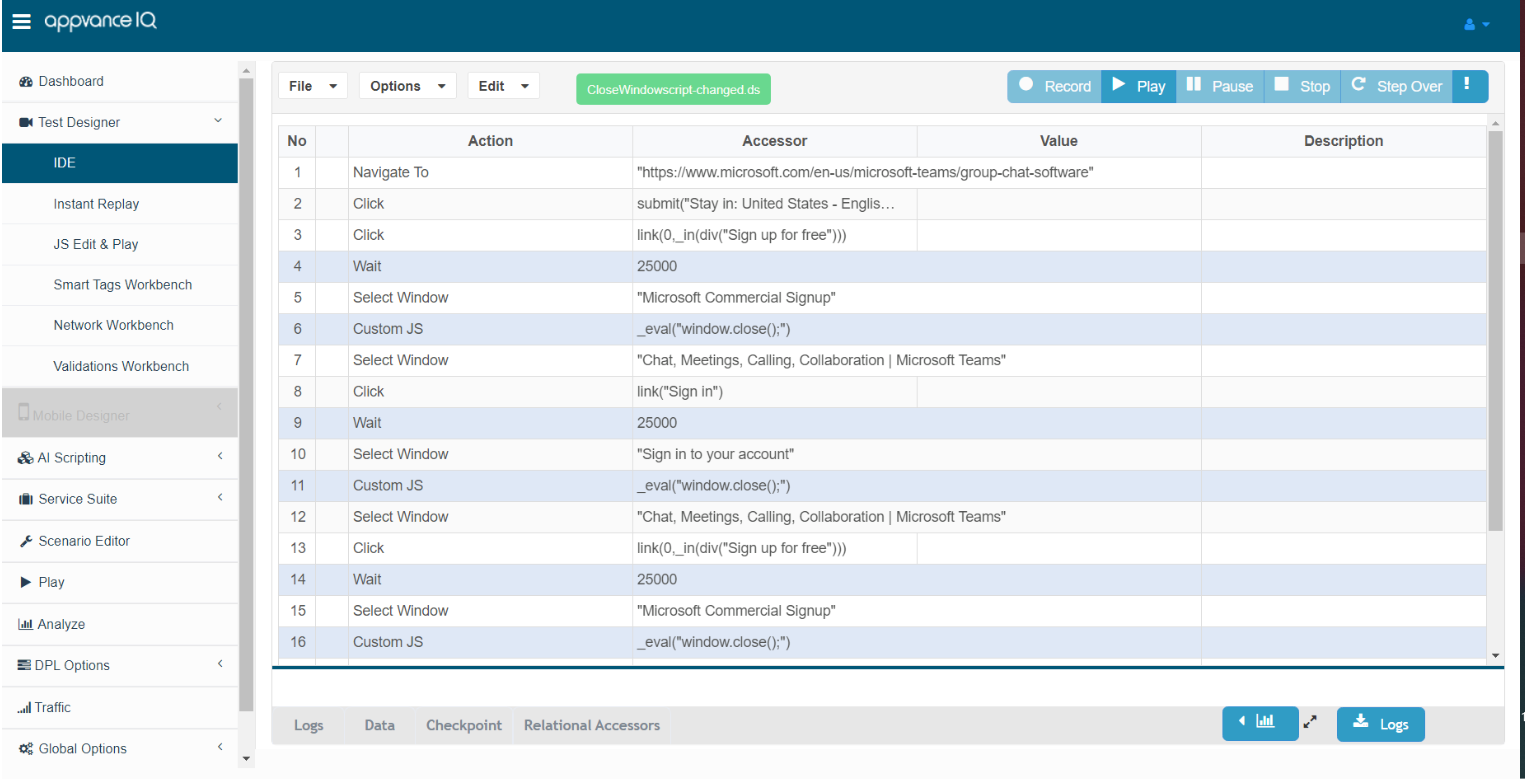Switch to the Logs tab

(x=309, y=725)
